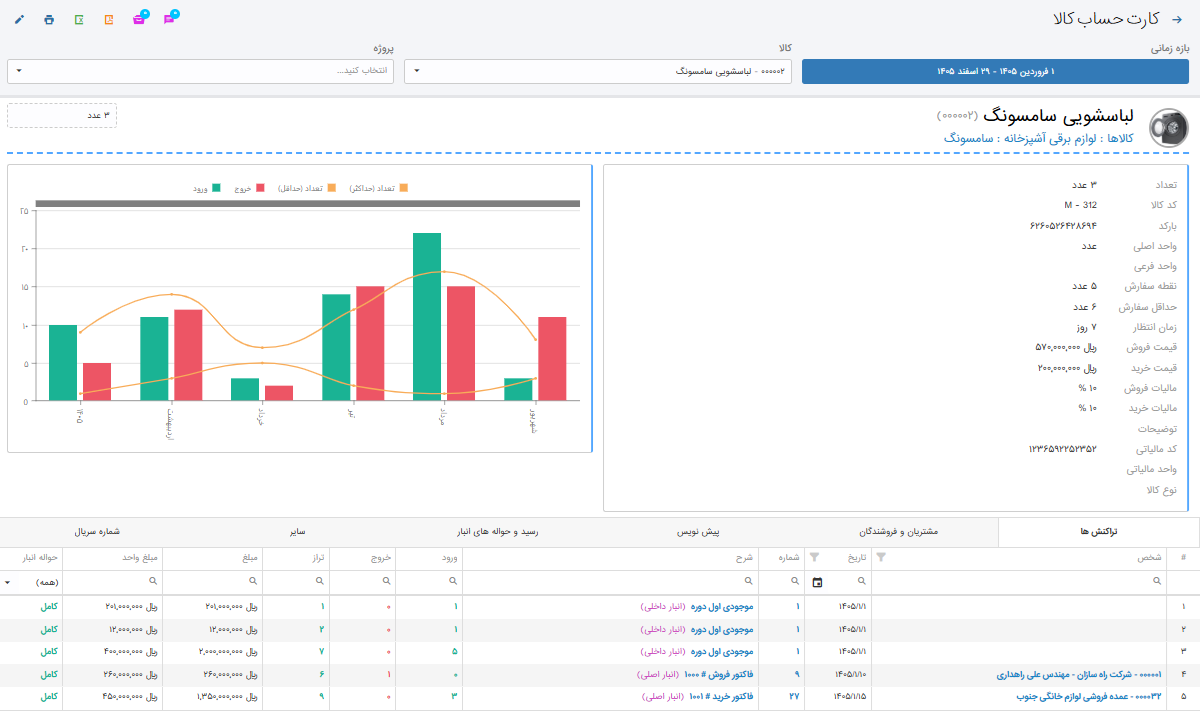Click document number 9 in row 4
The height and width of the screenshot is (711, 1200).
click(796, 675)
